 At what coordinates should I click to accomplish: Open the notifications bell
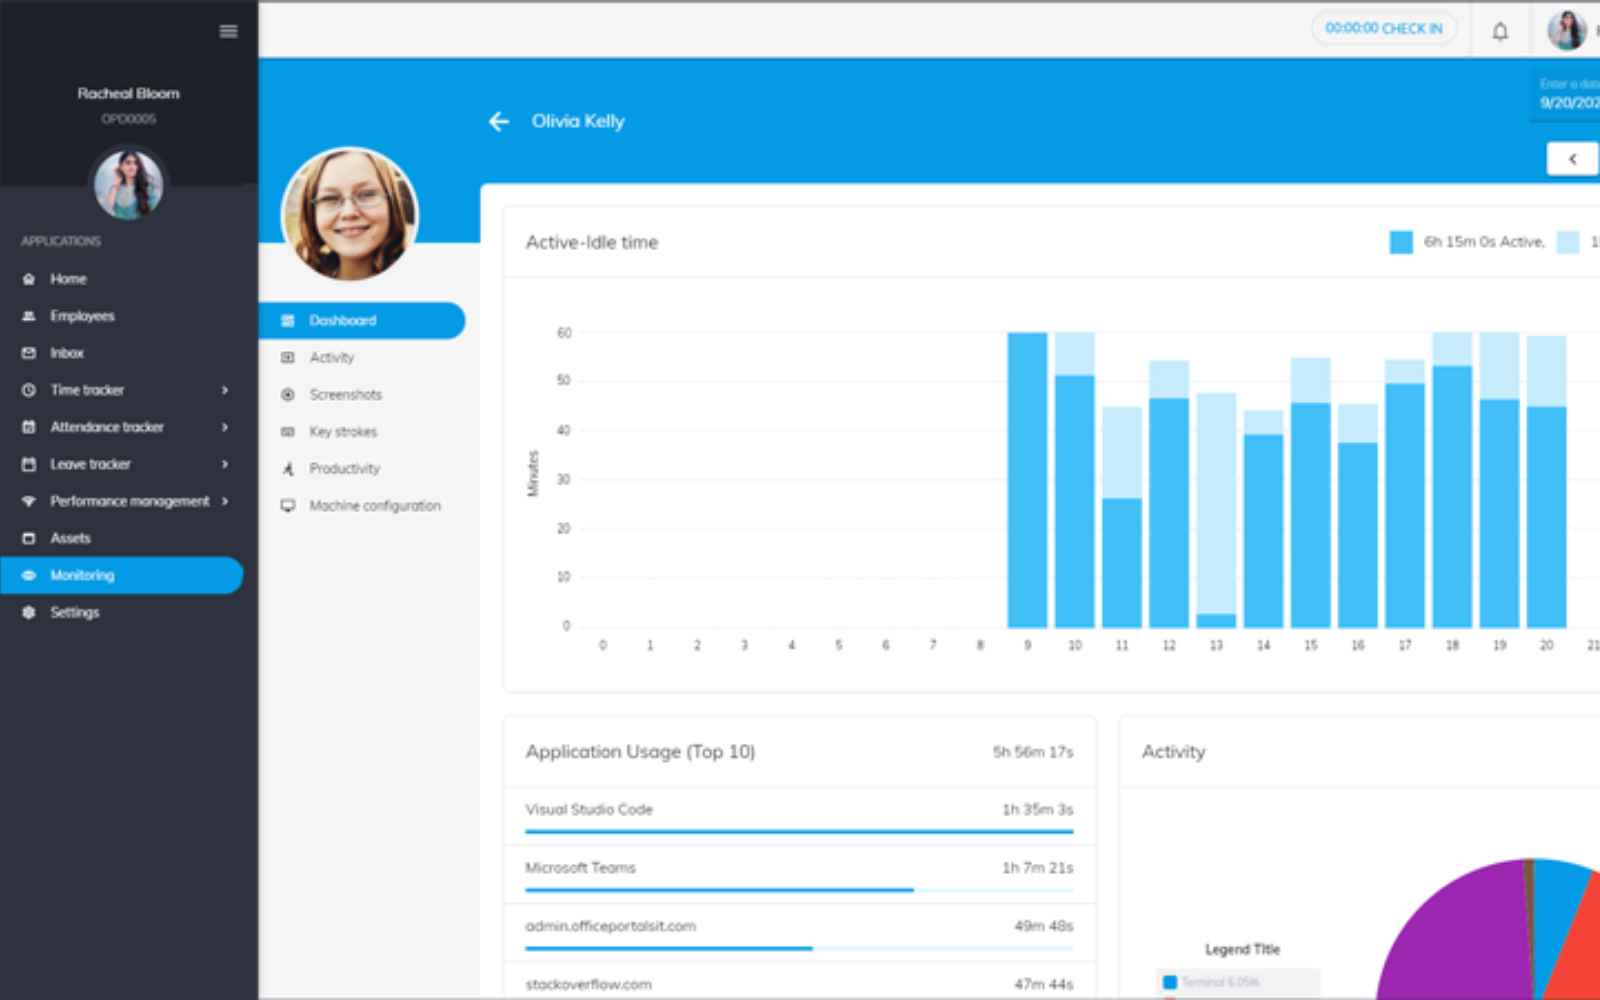(1500, 31)
